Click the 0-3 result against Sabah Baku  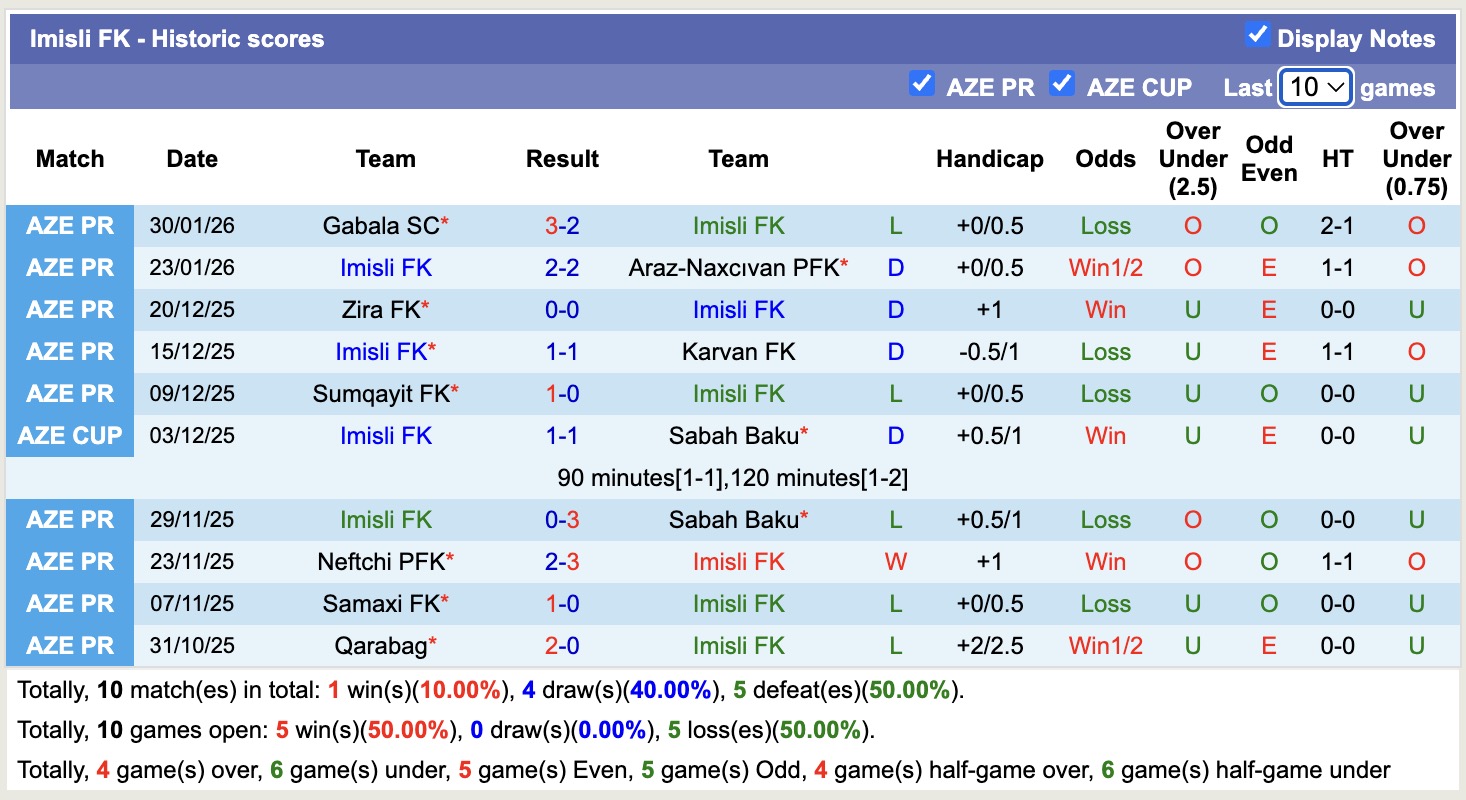562,520
